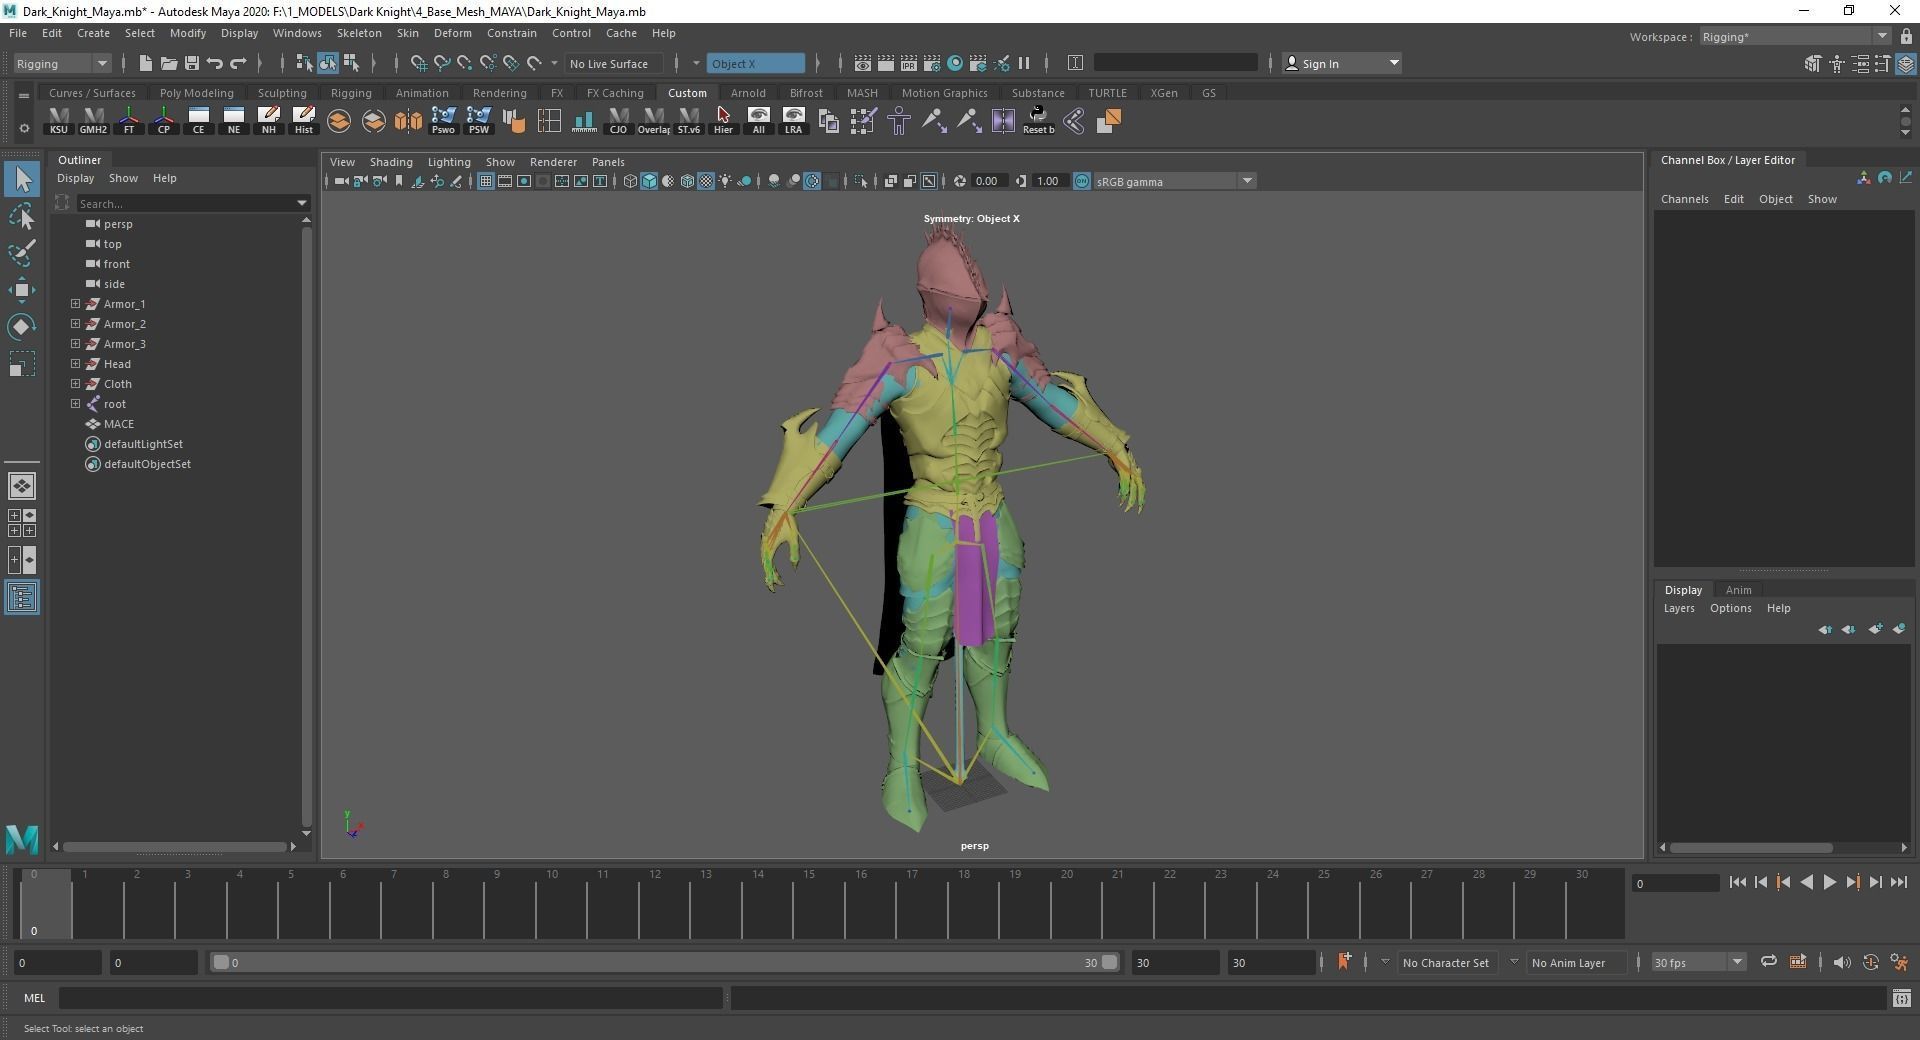The image size is (1920, 1040).
Task: Click the Hier shelf button
Action: 723,121
